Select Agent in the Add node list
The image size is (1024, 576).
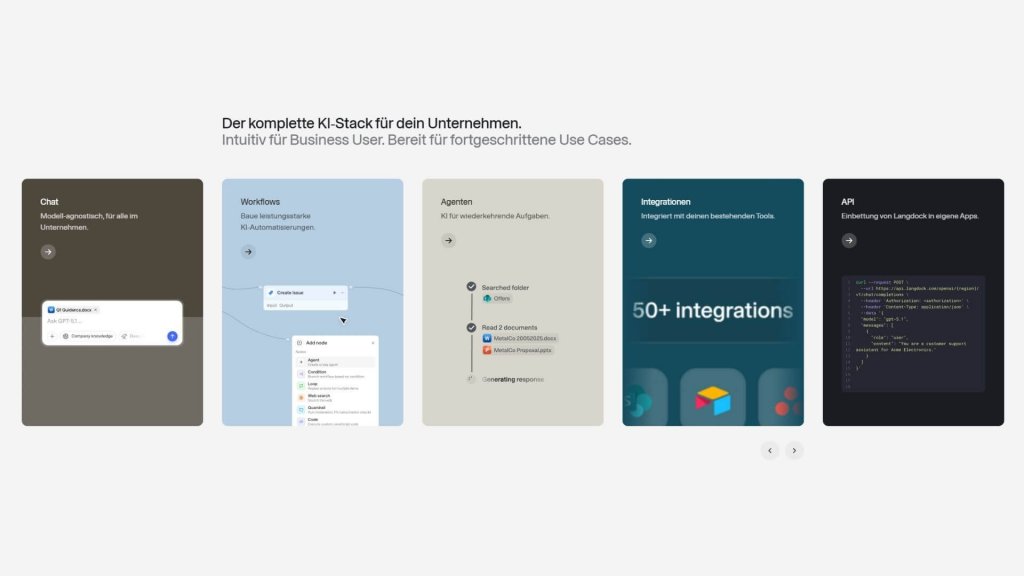(x=336, y=361)
